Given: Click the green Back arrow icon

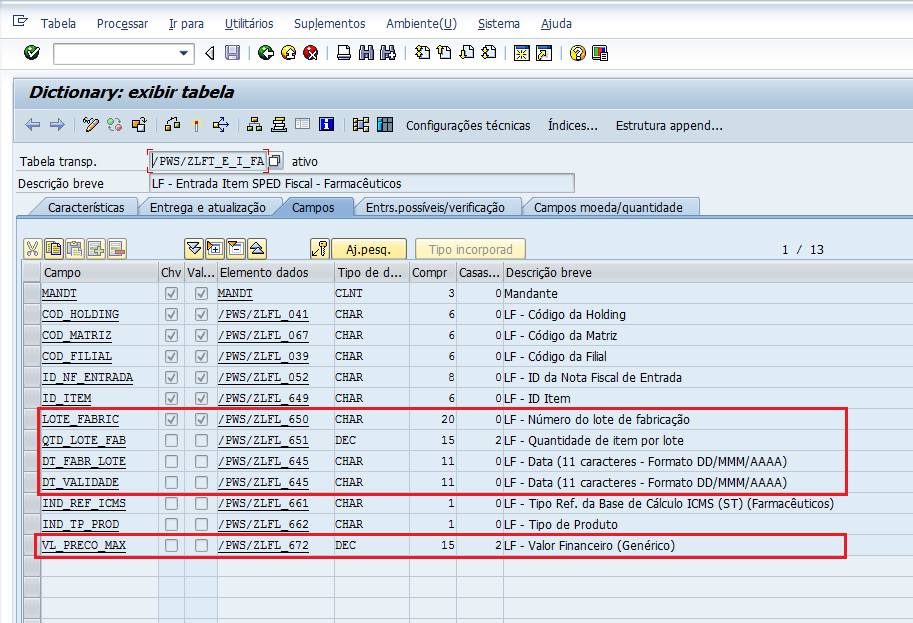Looking at the screenshot, I should [x=265, y=53].
